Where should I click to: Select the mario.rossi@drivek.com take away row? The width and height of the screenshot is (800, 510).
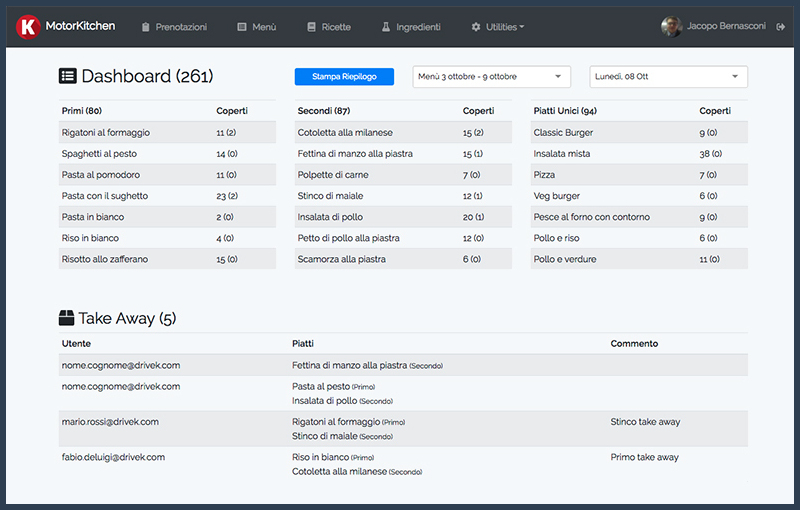(x=404, y=429)
